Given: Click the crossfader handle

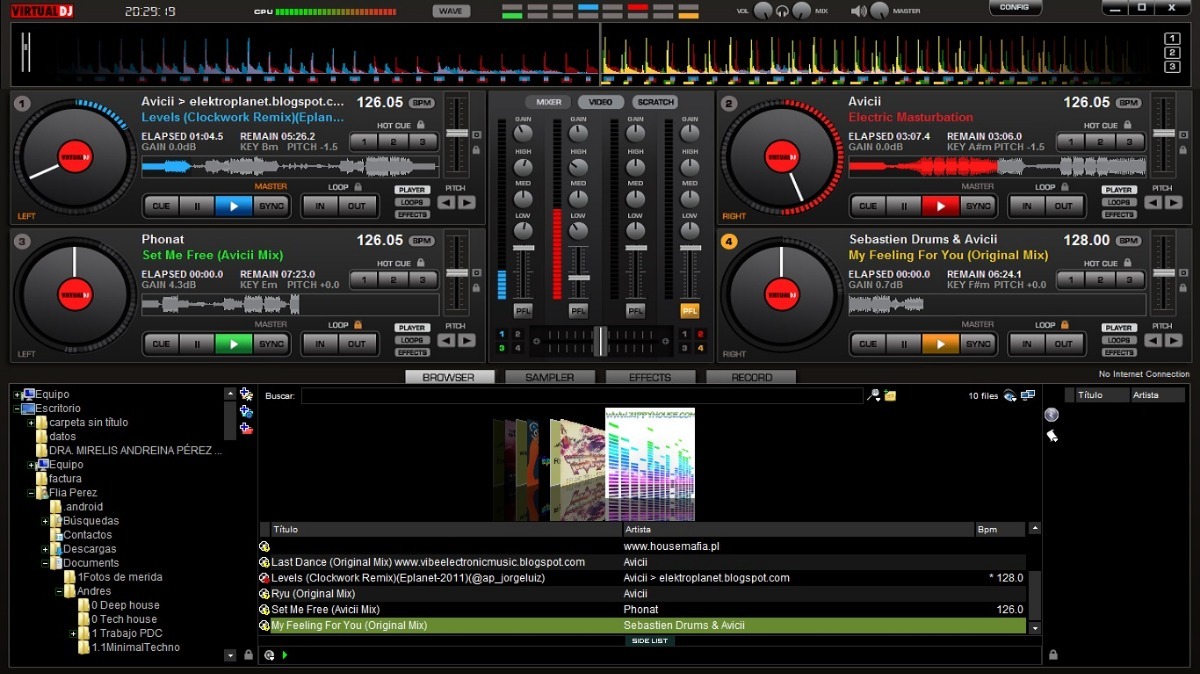Looking at the screenshot, I should (x=600, y=341).
